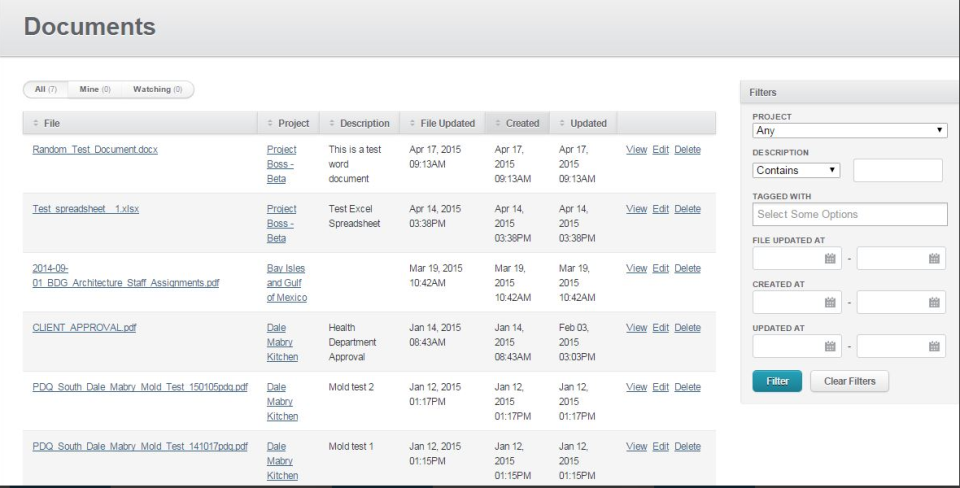960x488 pixels.
Task: Open calendar for File Updated At end date
Action: (934, 258)
